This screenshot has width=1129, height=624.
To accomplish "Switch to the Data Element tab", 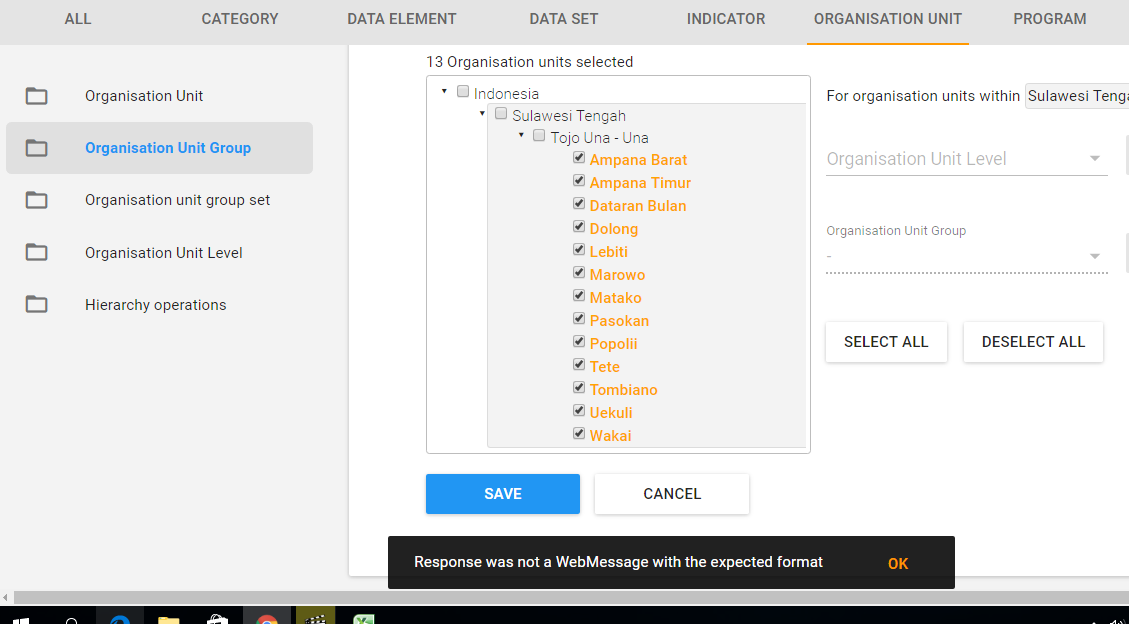I will tap(402, 19).
